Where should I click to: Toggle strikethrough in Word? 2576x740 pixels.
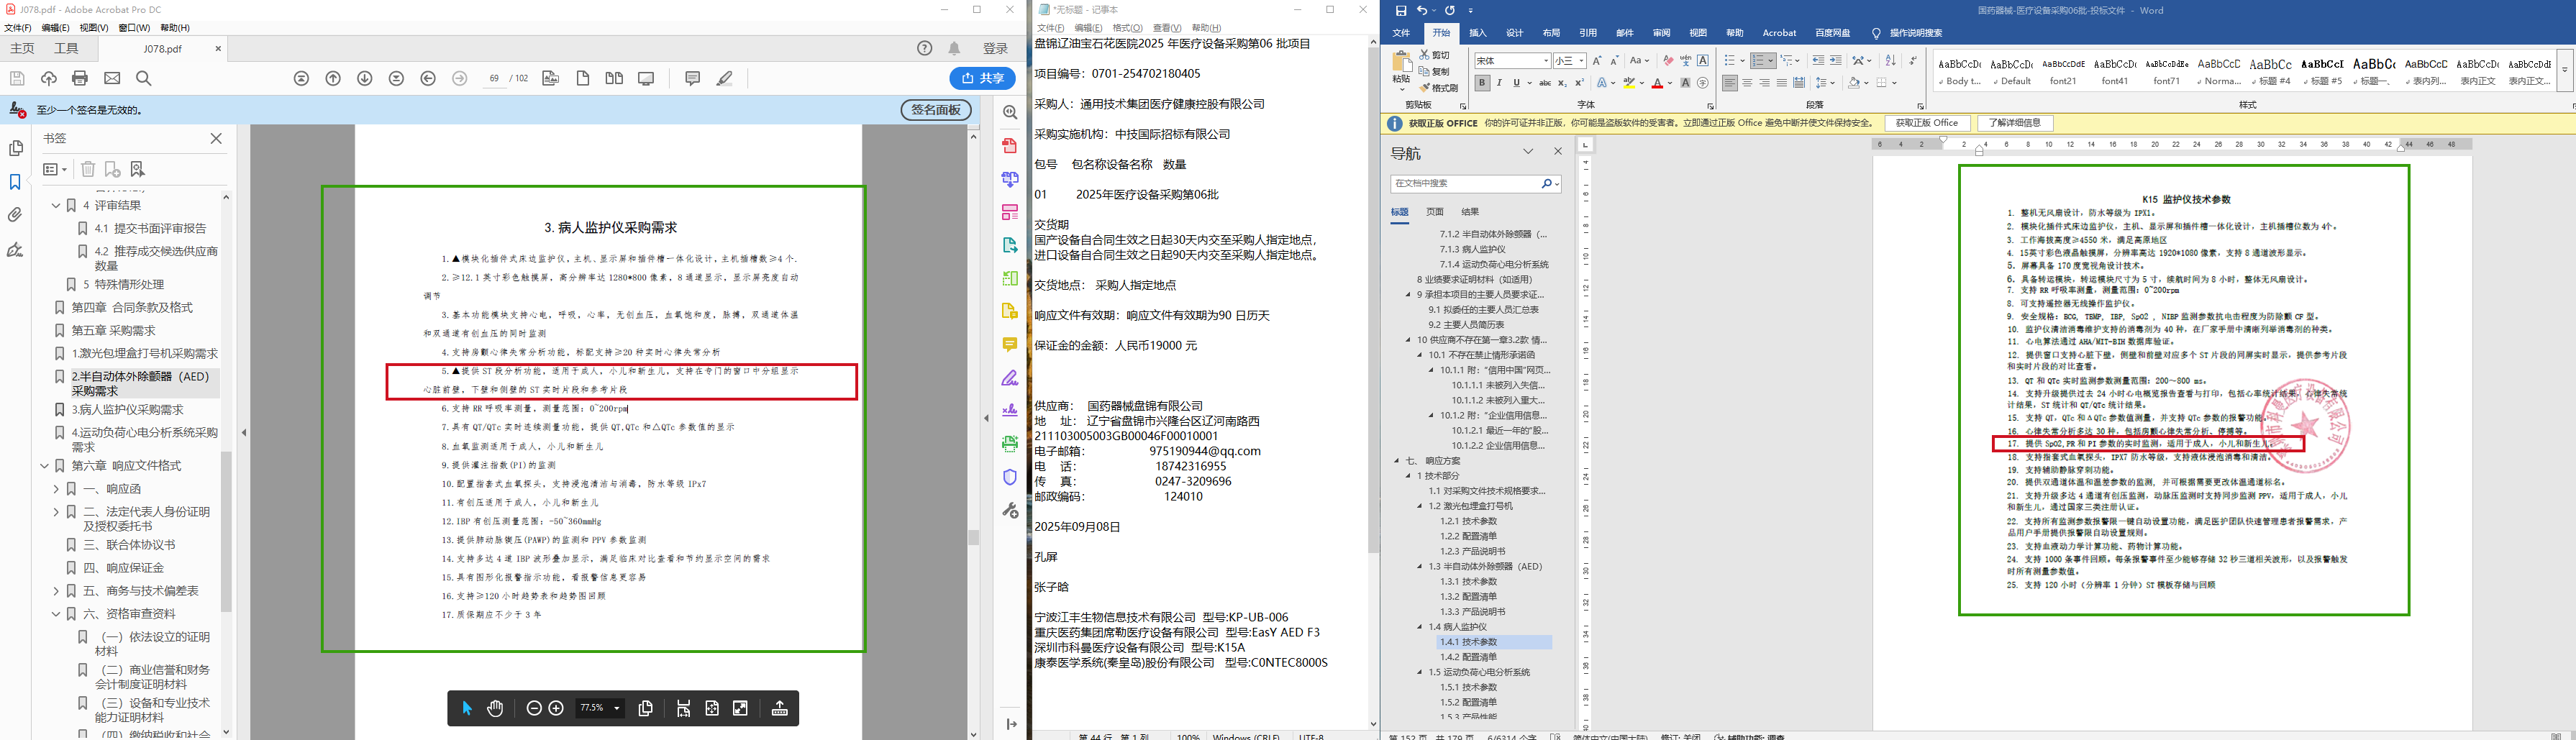pyautogui.click(x=1545, y=83)
